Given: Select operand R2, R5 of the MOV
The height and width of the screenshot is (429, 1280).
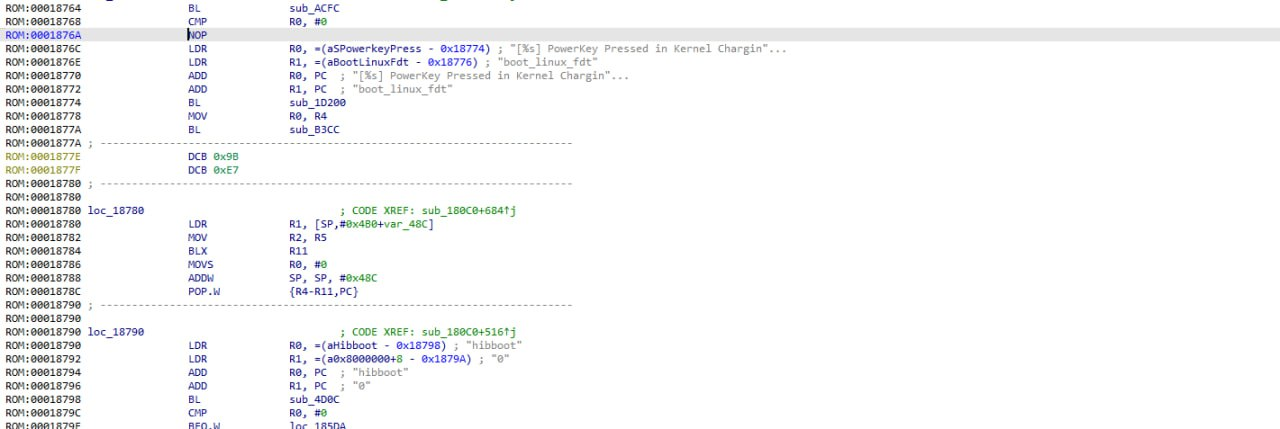Looking at the screenshot, I should [308, 239].
